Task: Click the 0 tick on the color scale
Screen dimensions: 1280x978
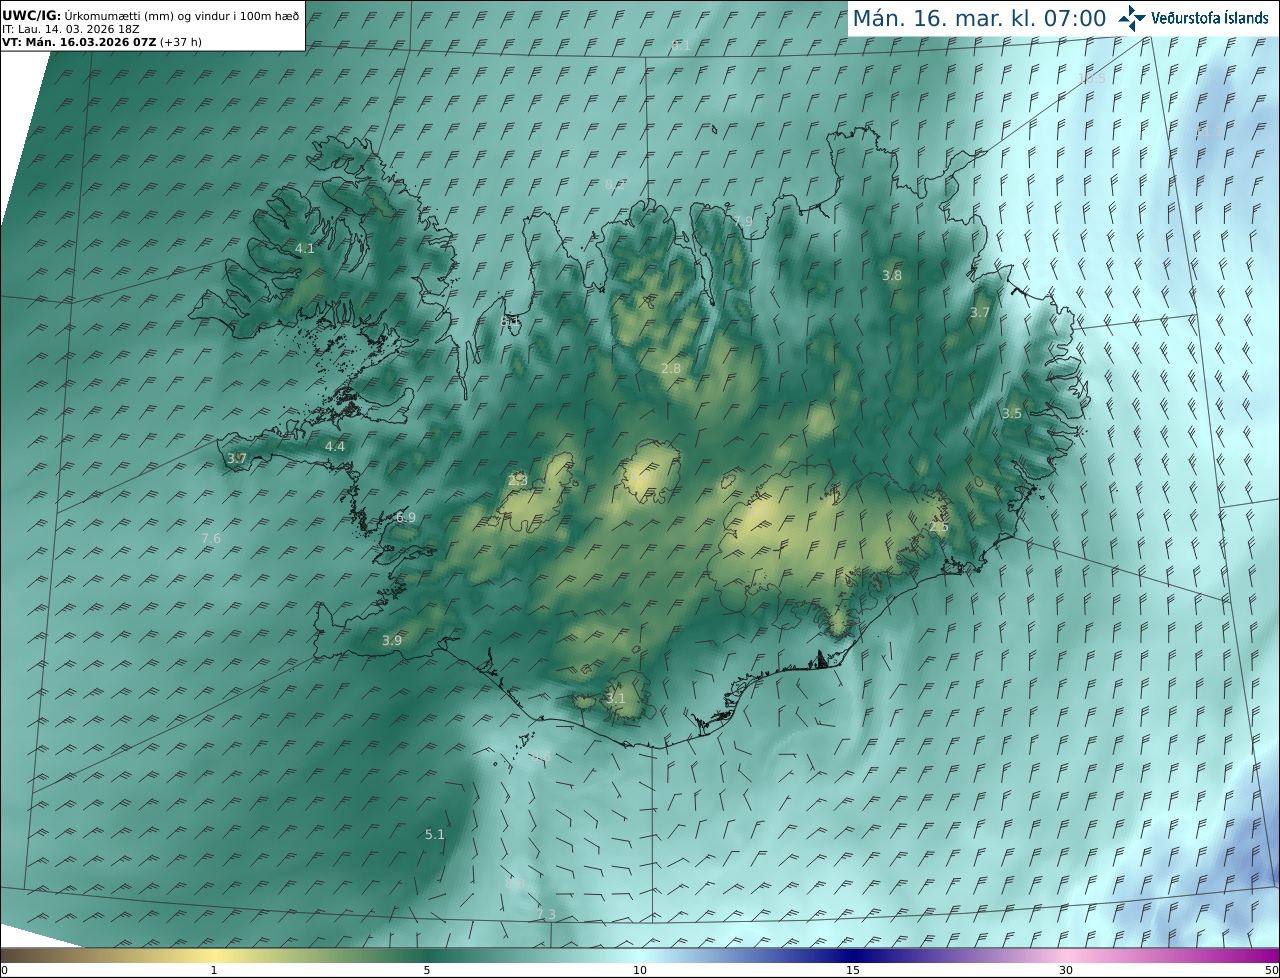Action: pos(4,970)
